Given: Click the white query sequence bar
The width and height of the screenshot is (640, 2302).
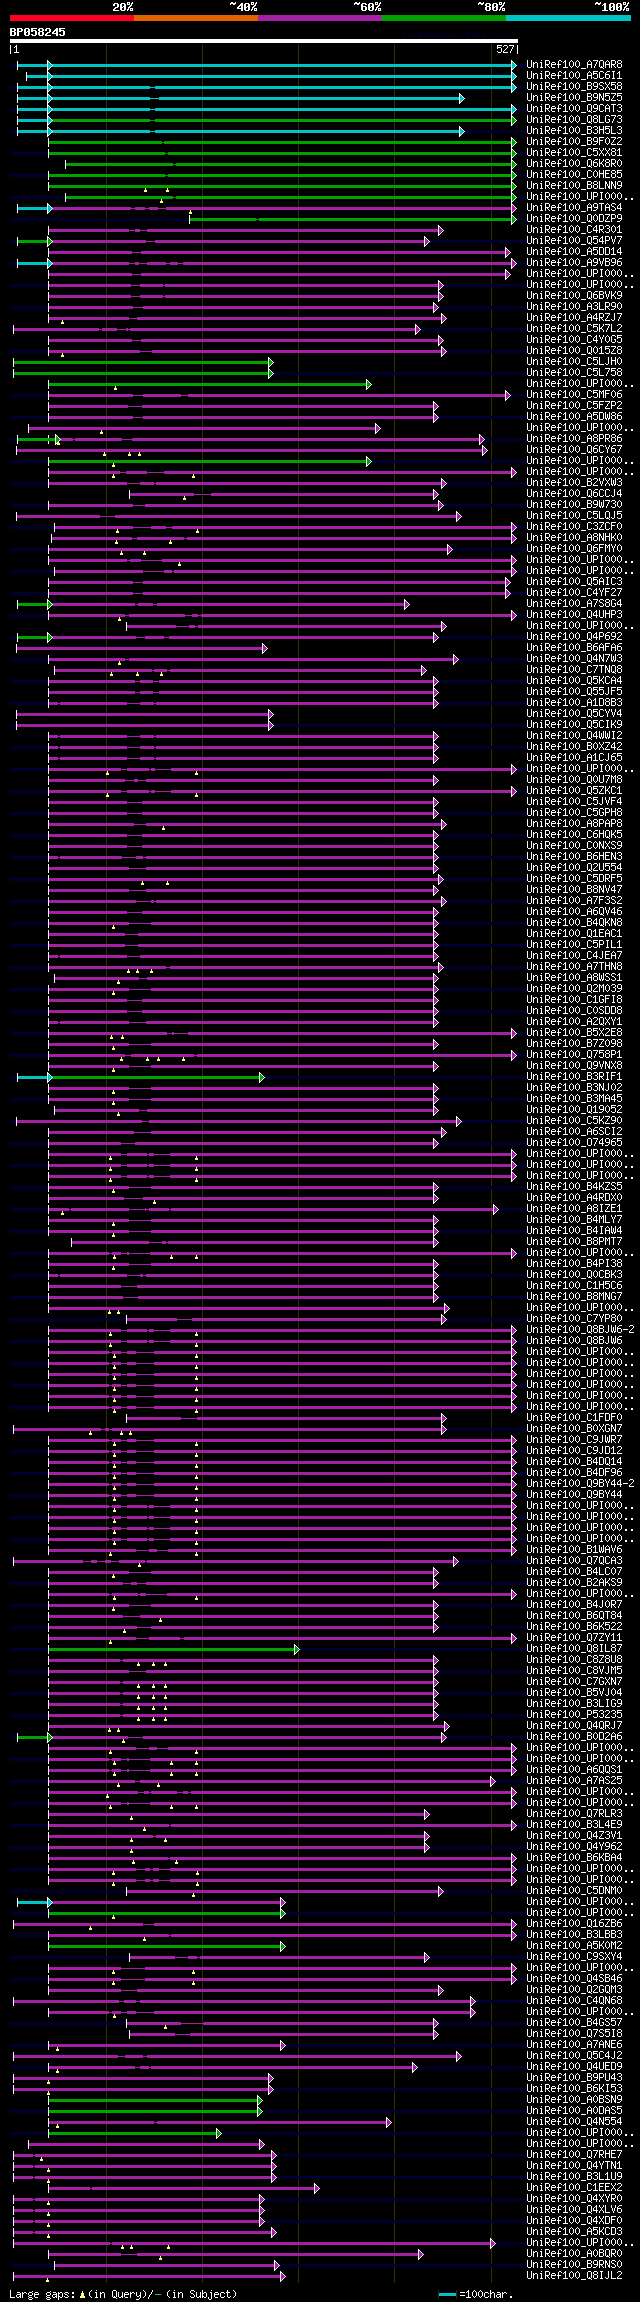Looking at the screenshot, I should pos(264,41).
